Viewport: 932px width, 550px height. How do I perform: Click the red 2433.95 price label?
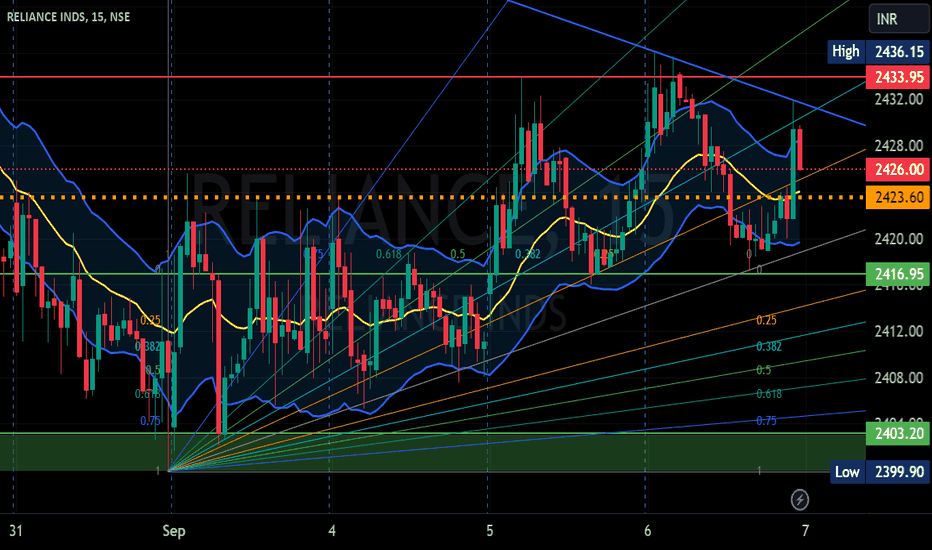tap(896, 77)
